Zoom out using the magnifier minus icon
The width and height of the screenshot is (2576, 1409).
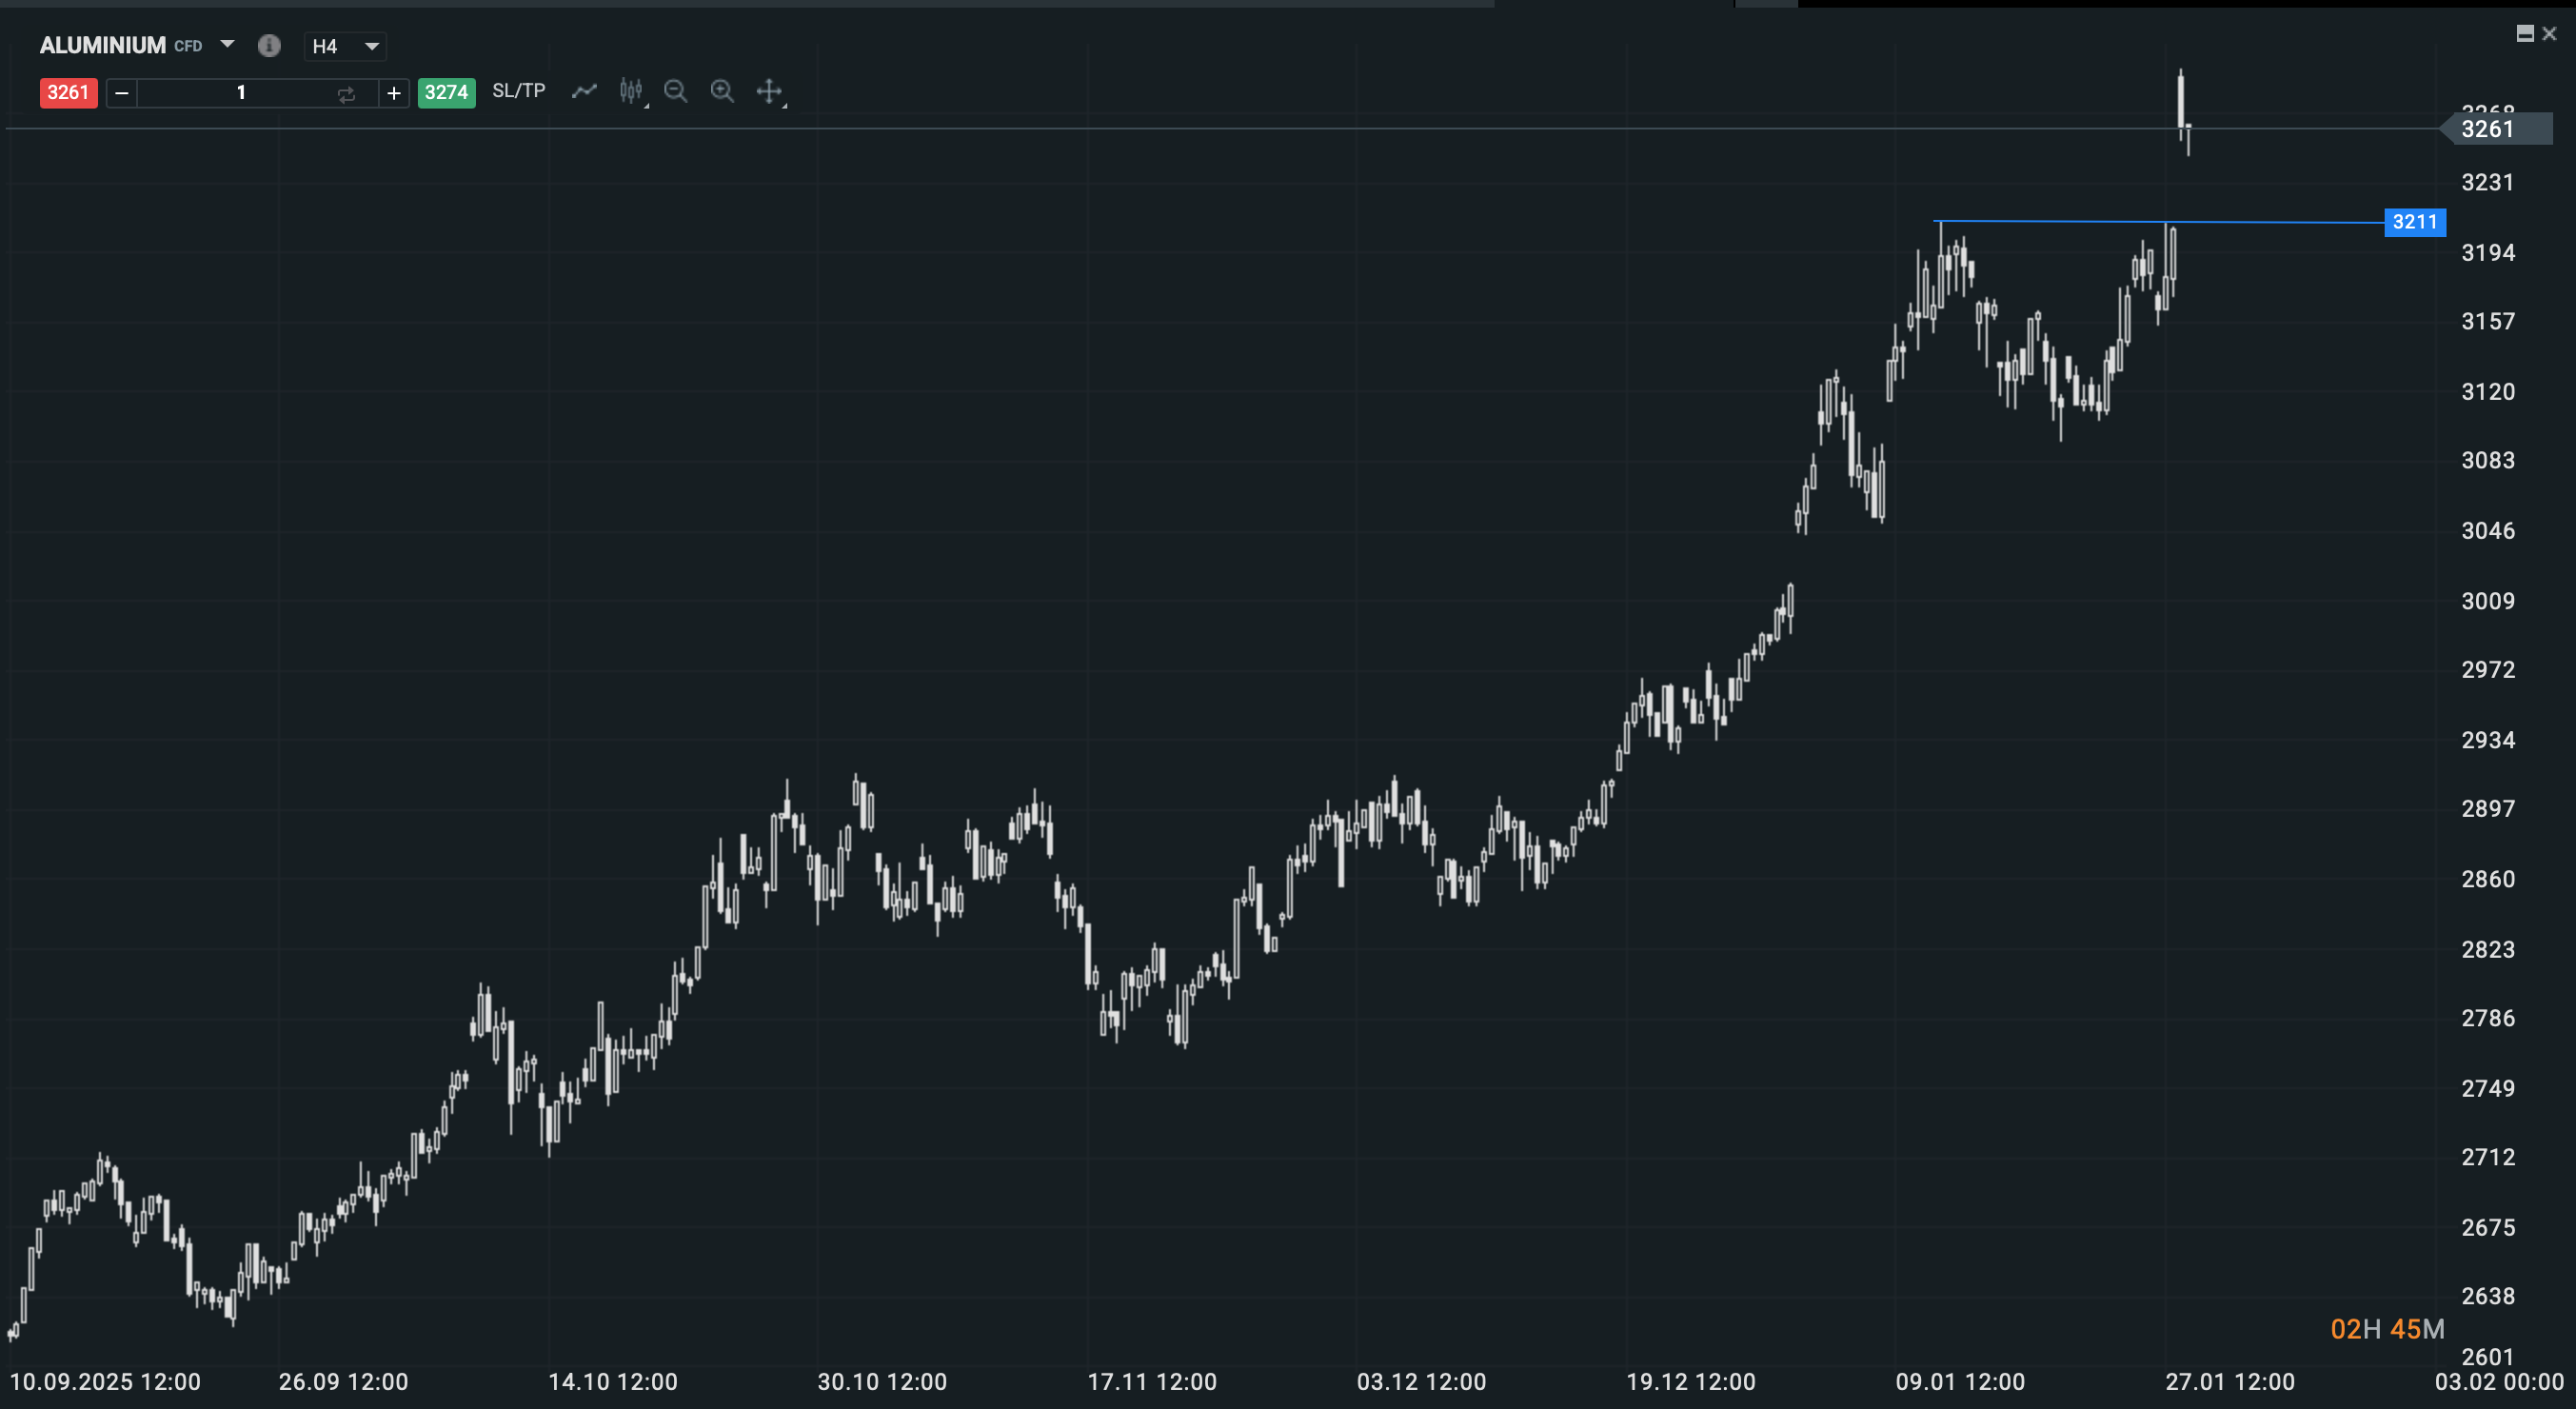pos(676,91)
